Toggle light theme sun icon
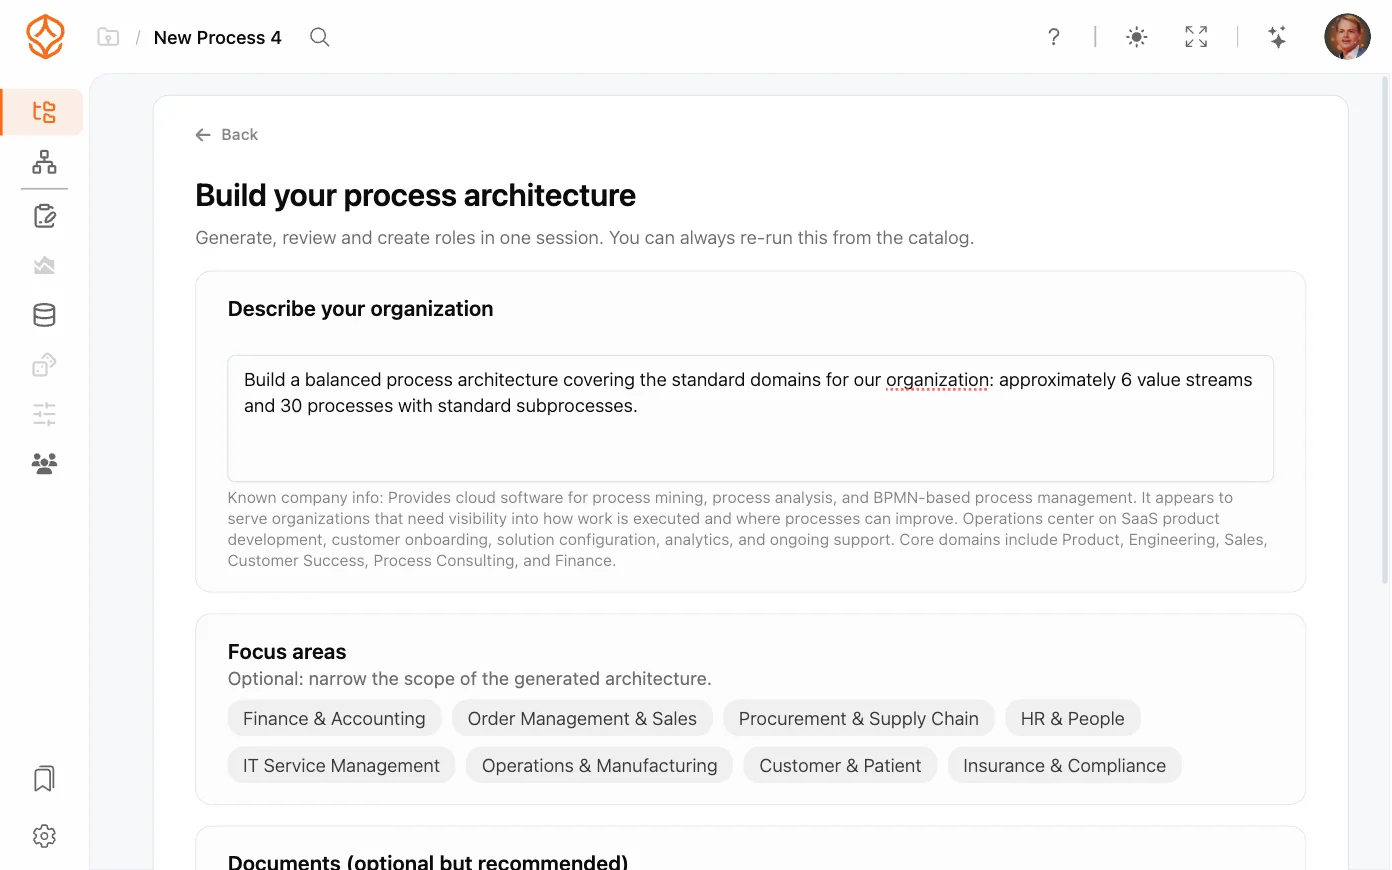The width and height of the screenshot is (1392, 870). [x=1136, y=37]
